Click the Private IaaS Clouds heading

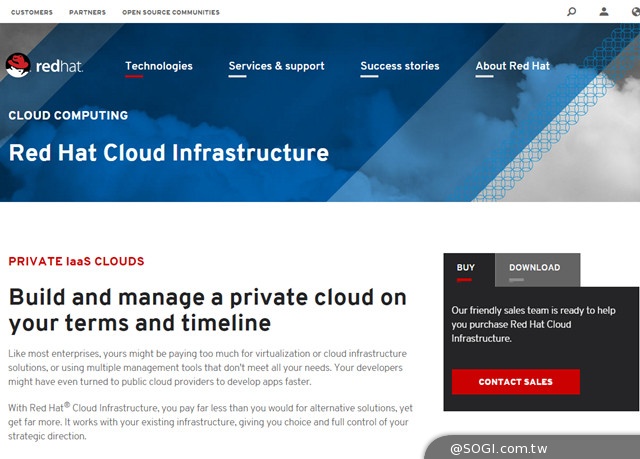pos(76,262)
